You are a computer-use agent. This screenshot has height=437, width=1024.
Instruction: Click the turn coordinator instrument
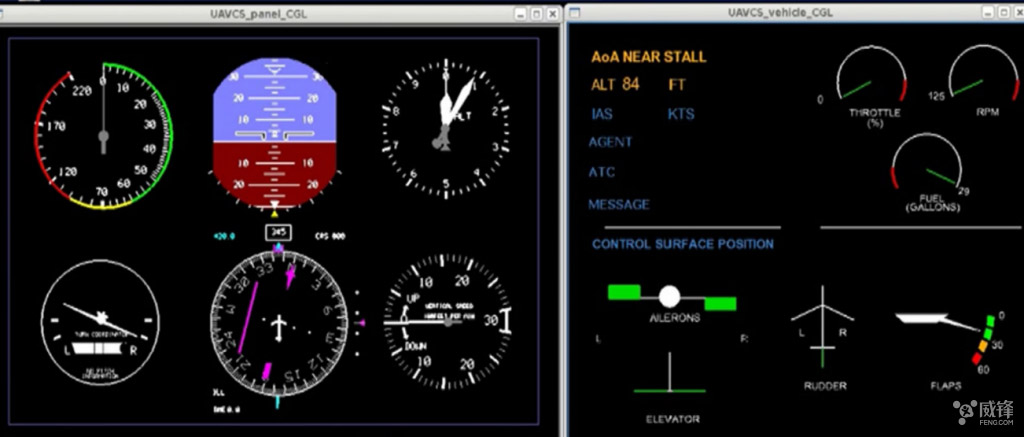tap(100, 323)
